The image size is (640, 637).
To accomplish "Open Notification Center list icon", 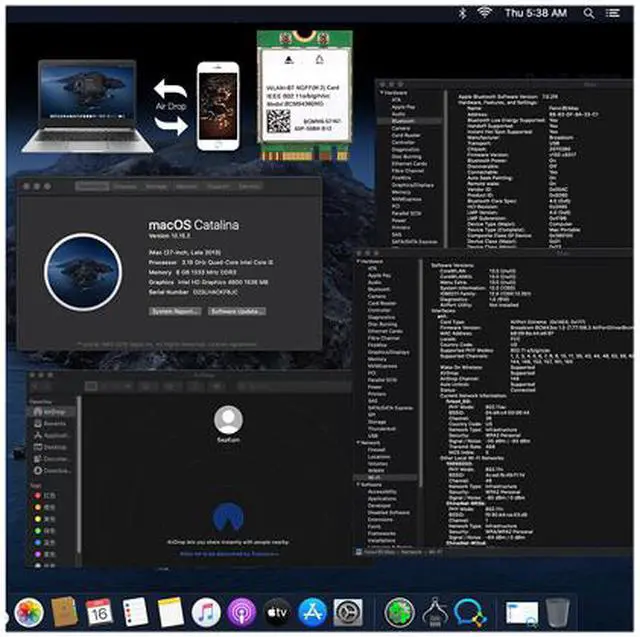I will coord(613,13).
